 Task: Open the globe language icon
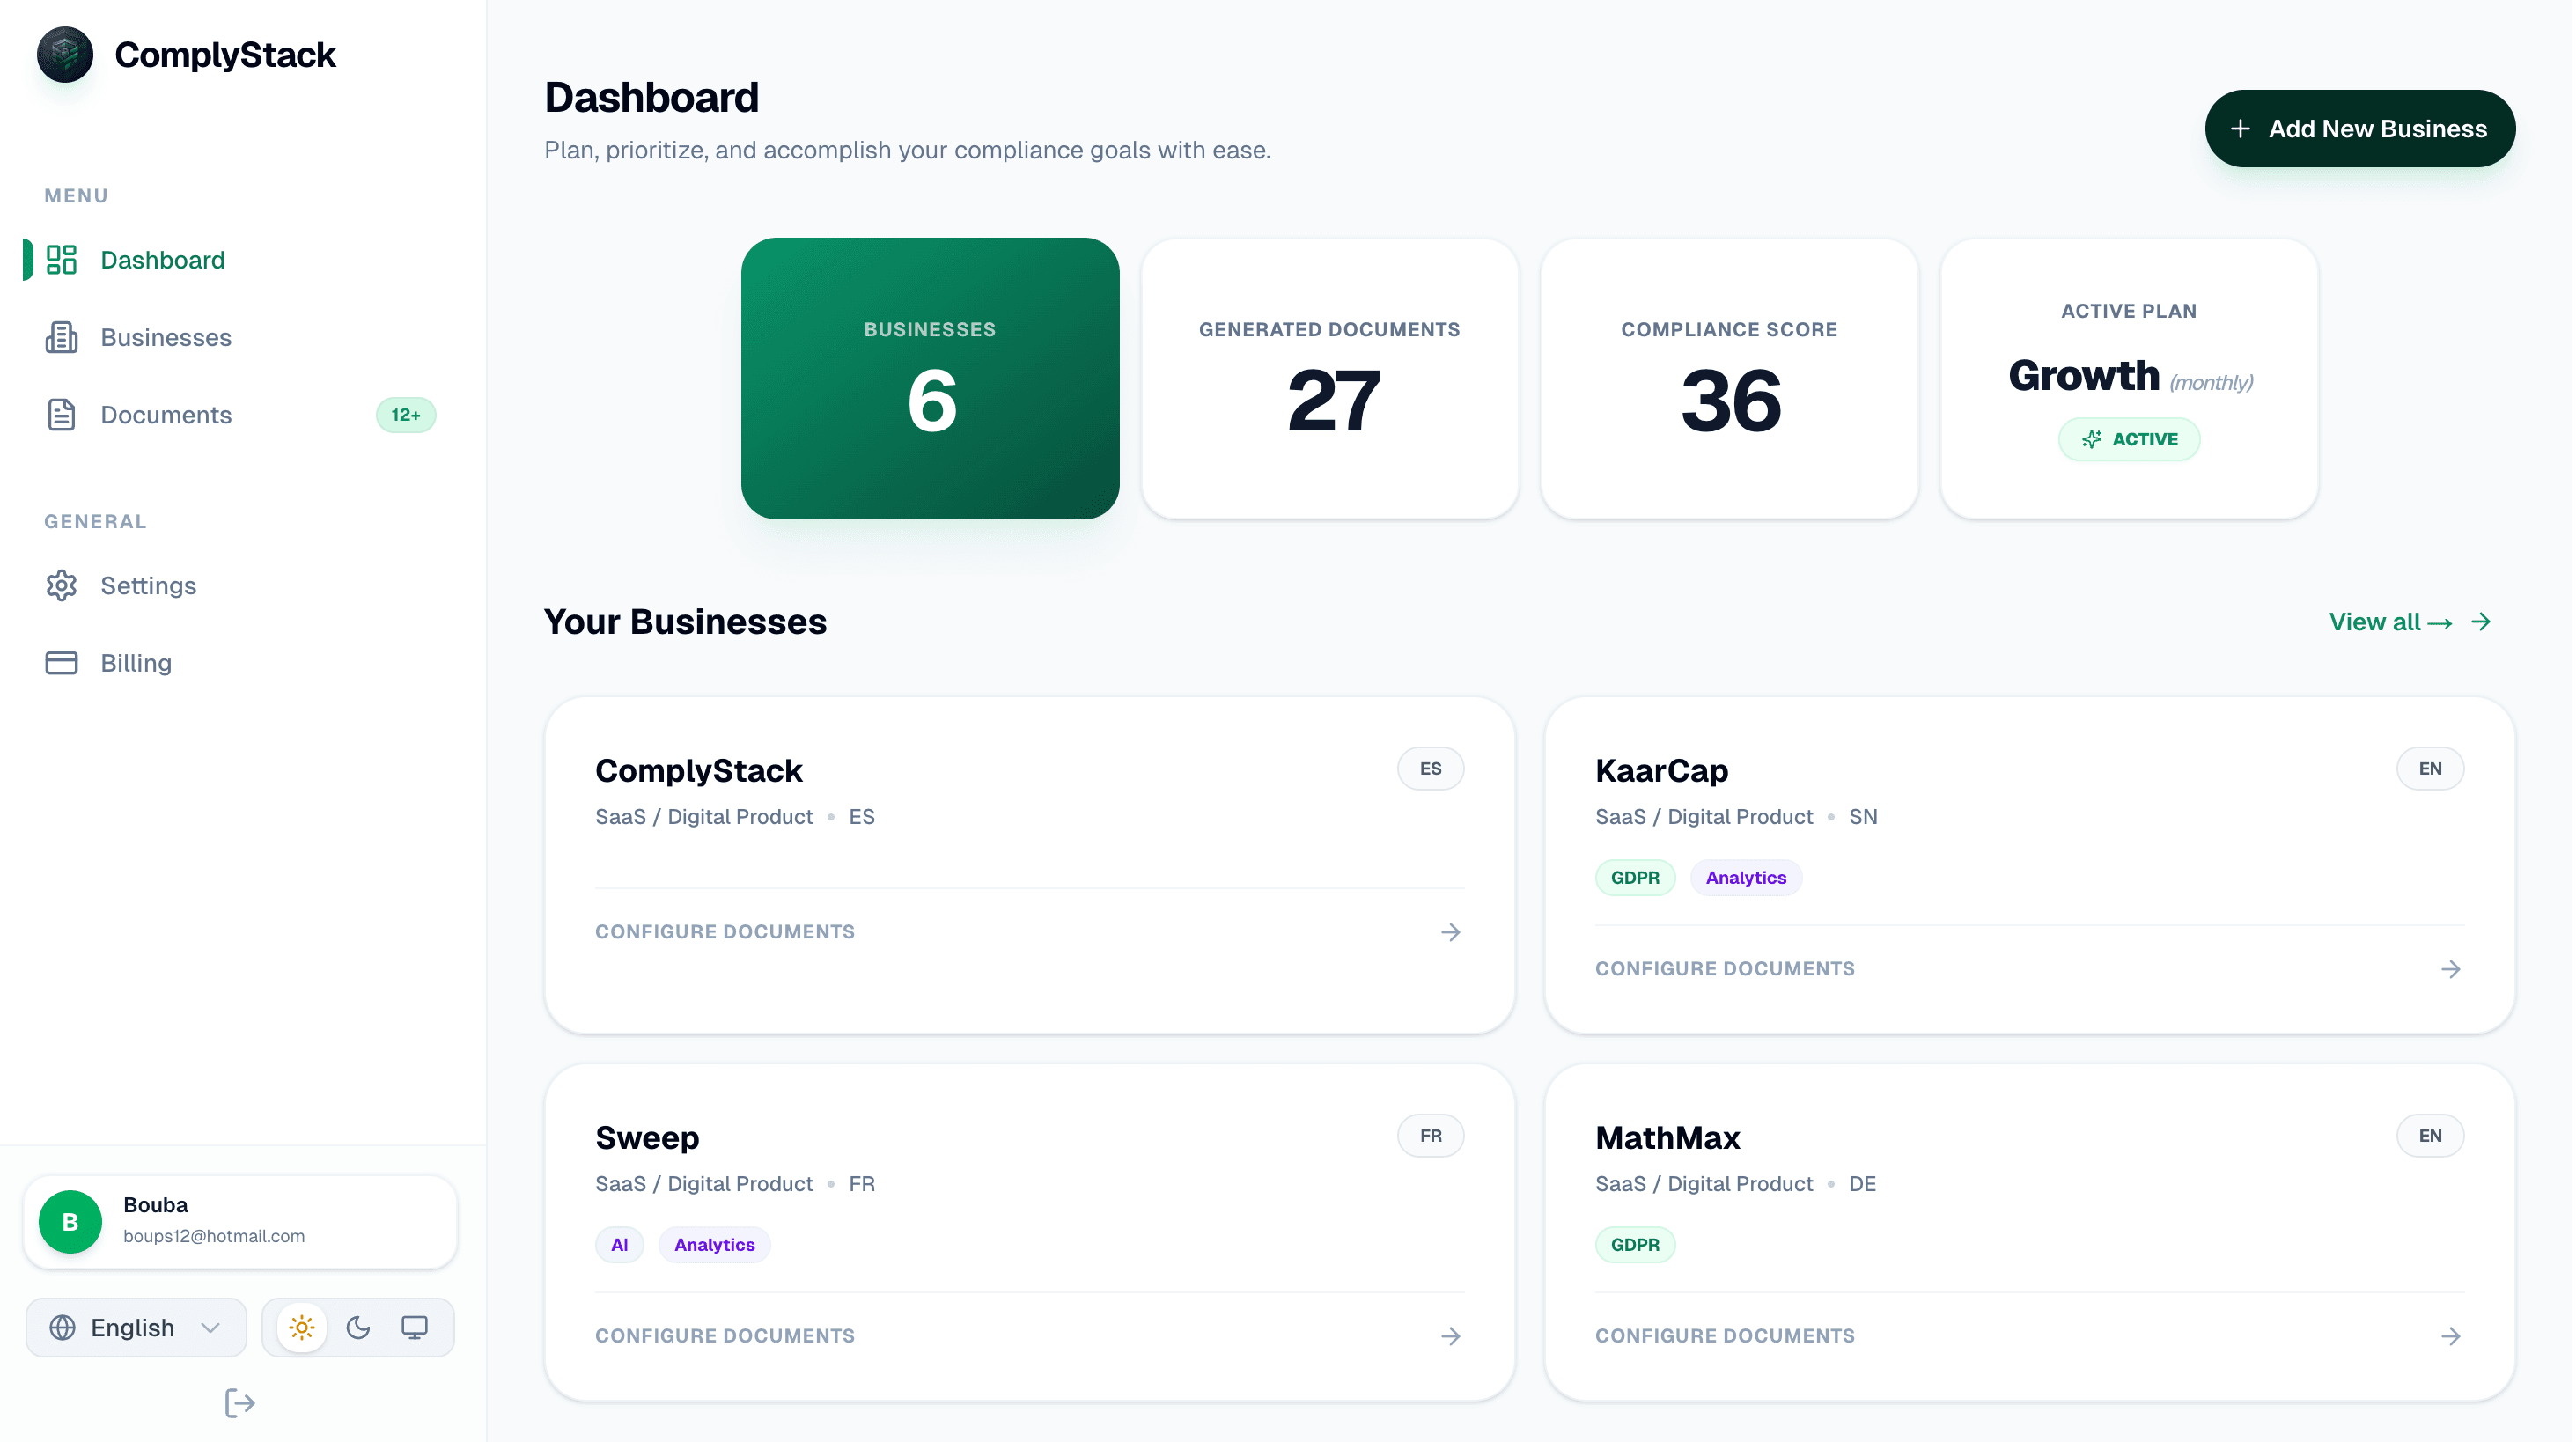pos(62,1327)
